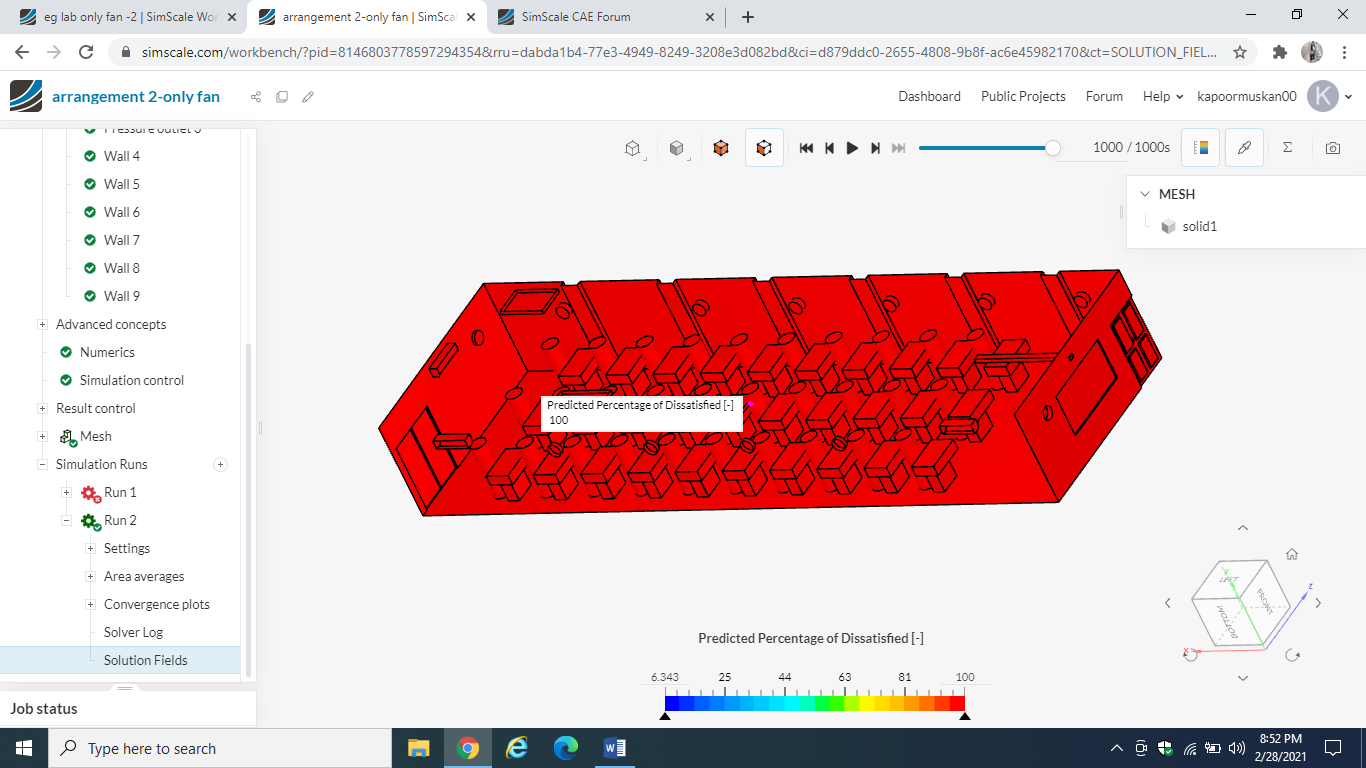Image resolution: width=1366 pixels, height=768 pixels.
Task: Collapse the MESH section
Action: click(1145, 194)
